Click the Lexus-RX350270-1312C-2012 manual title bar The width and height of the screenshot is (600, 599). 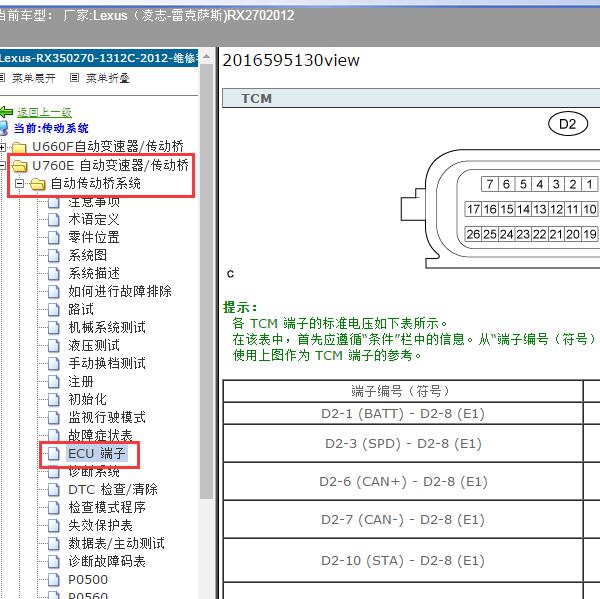[x=99, y=58]
